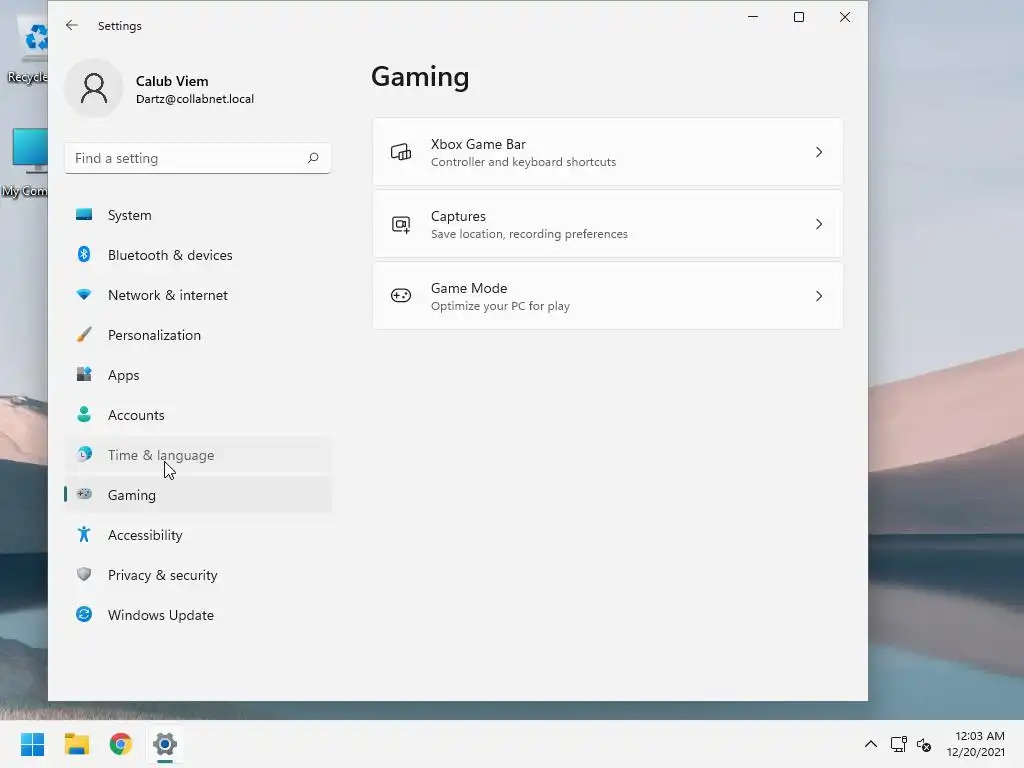Select System in the sidebar
The image size is (1024, 768).
click(x=198, y=215)
